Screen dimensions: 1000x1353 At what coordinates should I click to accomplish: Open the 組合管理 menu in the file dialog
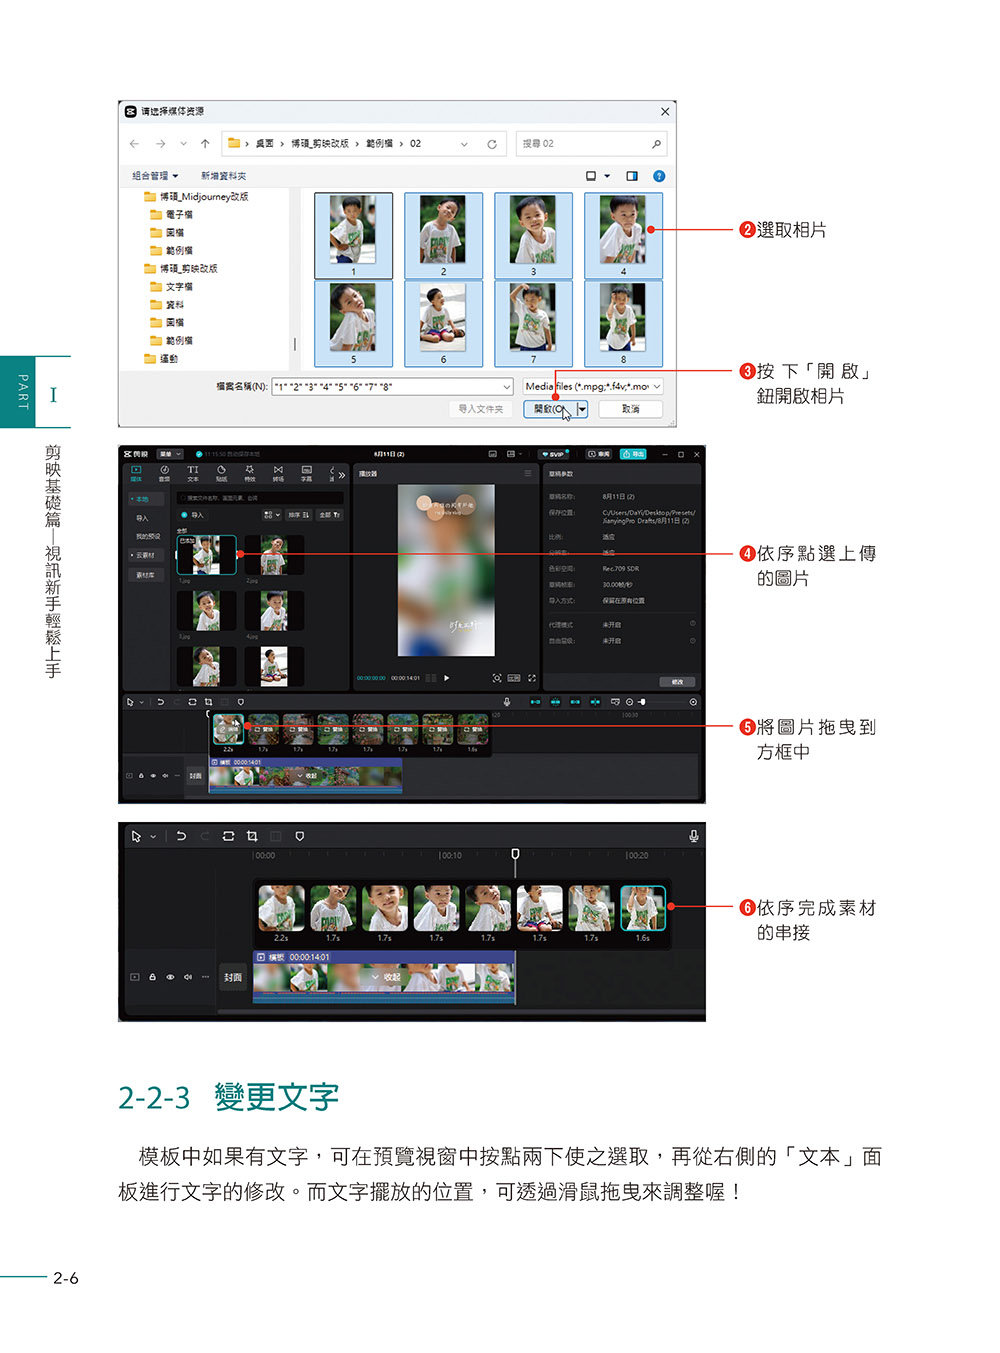pos(148,175)
